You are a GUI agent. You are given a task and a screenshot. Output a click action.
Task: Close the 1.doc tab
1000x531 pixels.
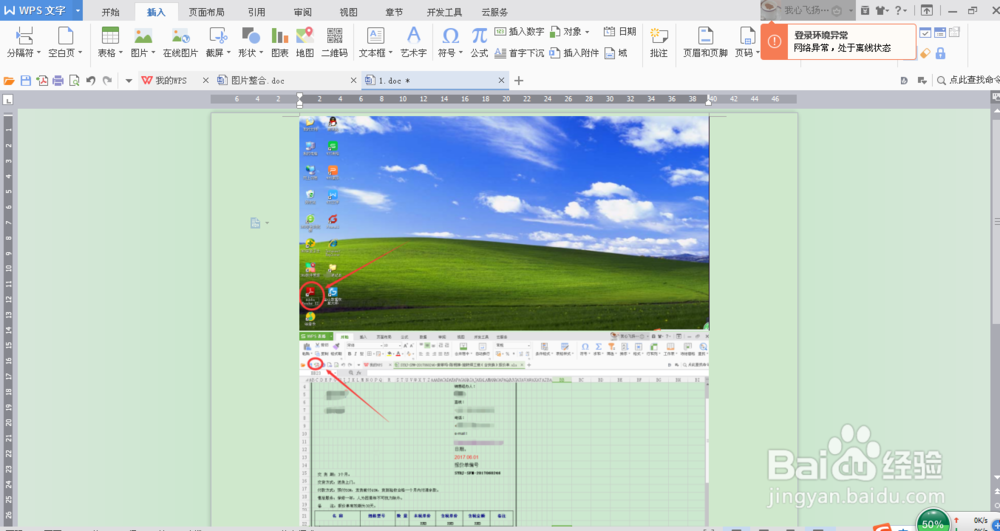pyautogui.click(x=501, y=80)
